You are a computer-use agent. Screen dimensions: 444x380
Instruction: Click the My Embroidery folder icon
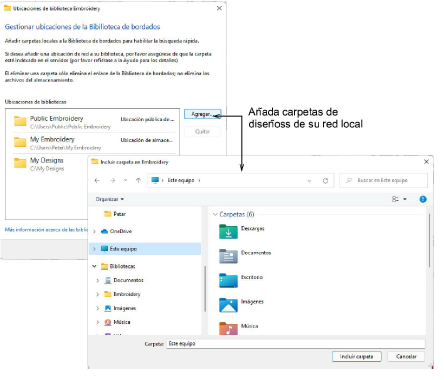20,142
